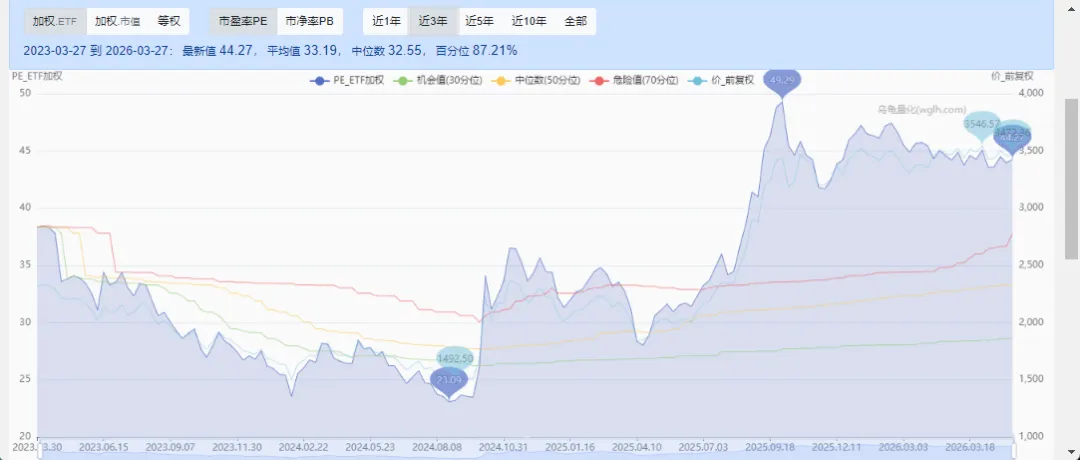Click the 50 left axis value
This screenshot has width=1080, height=460.
pos(25,93)
